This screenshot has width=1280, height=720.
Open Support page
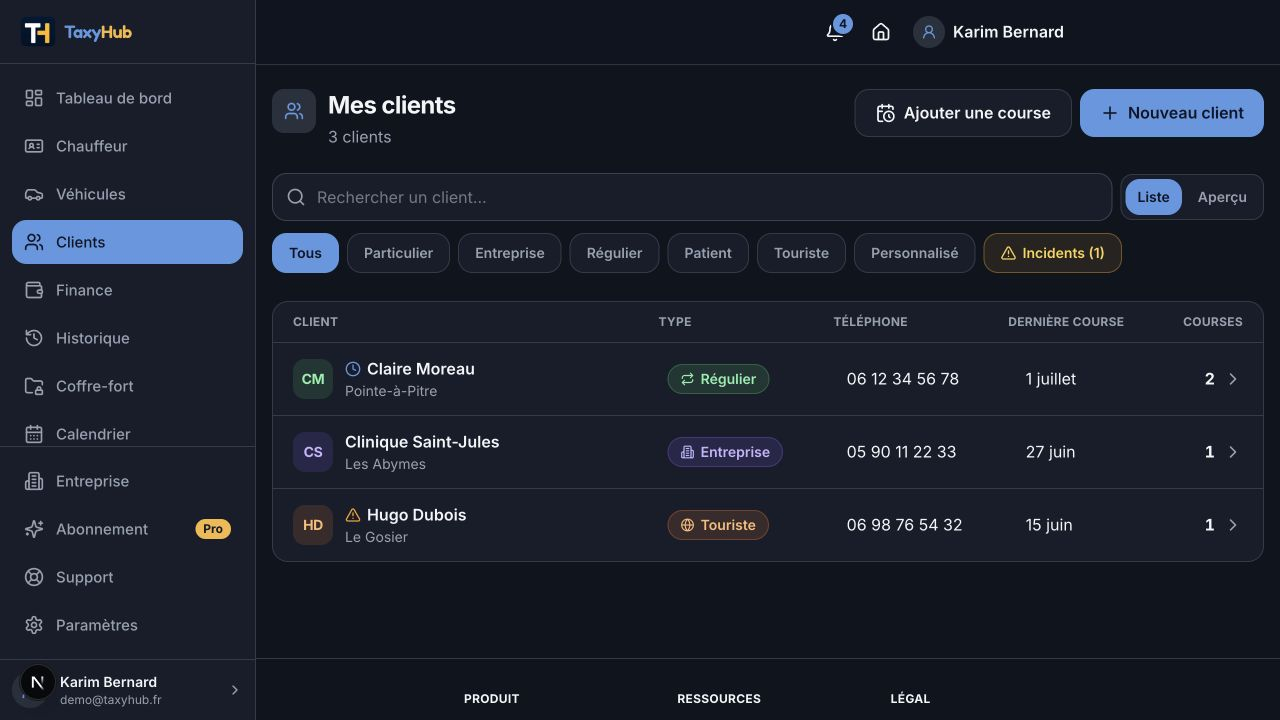127,577
